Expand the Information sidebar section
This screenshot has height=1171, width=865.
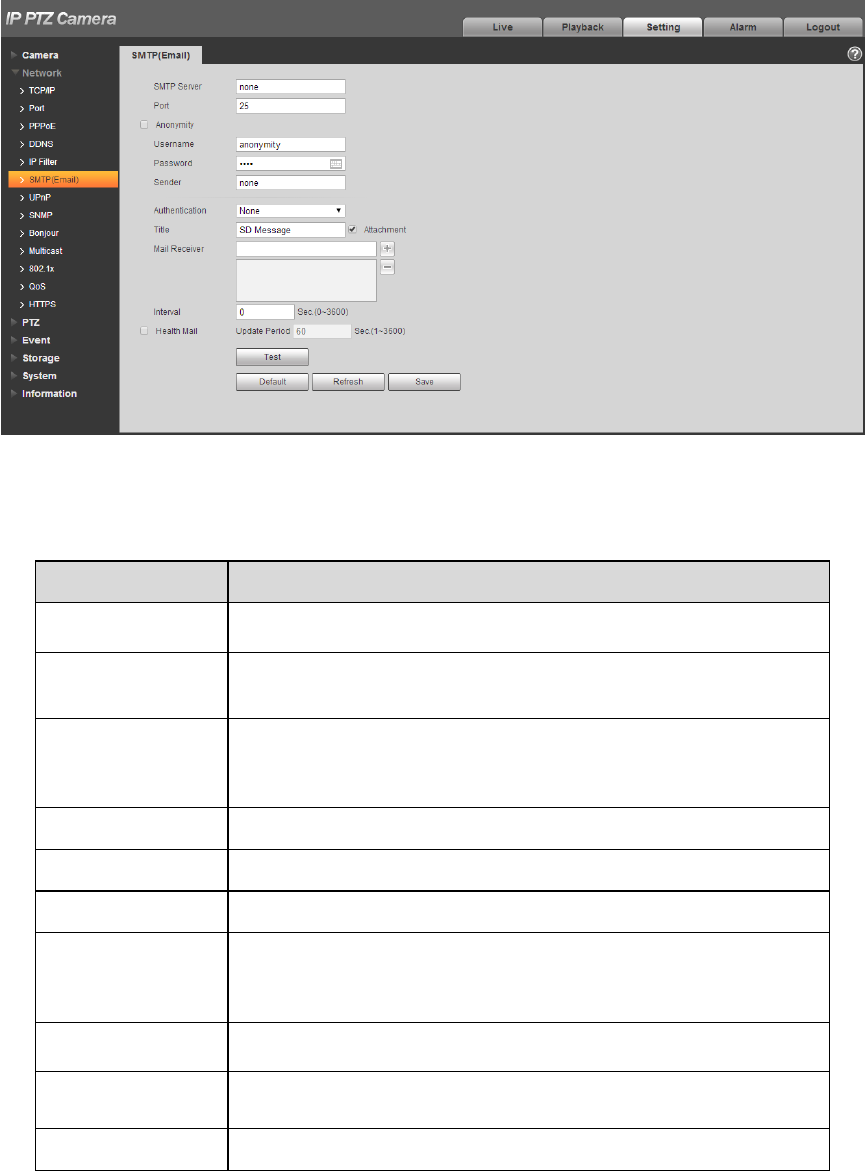point(49,394)
